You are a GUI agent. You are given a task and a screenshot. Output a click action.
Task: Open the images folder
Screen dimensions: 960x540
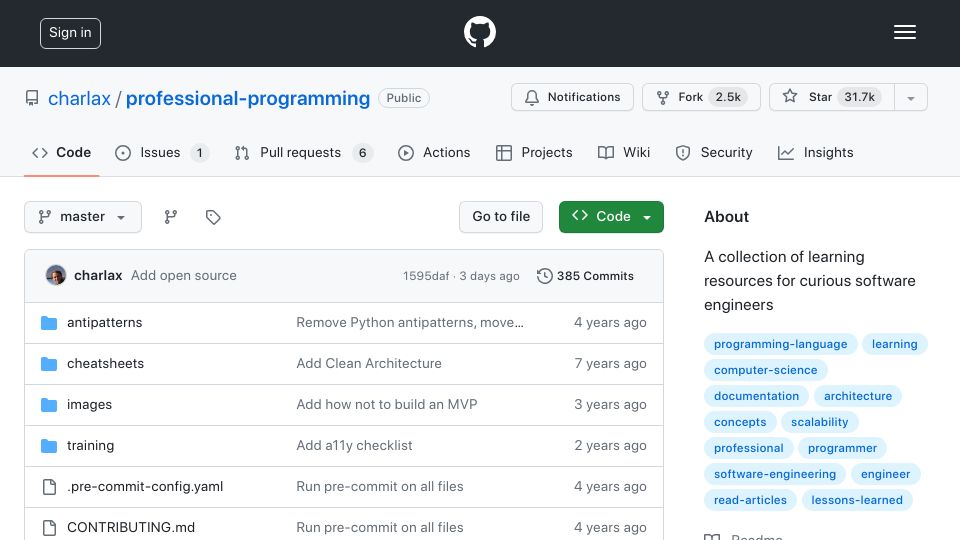[x=89, y=405]
